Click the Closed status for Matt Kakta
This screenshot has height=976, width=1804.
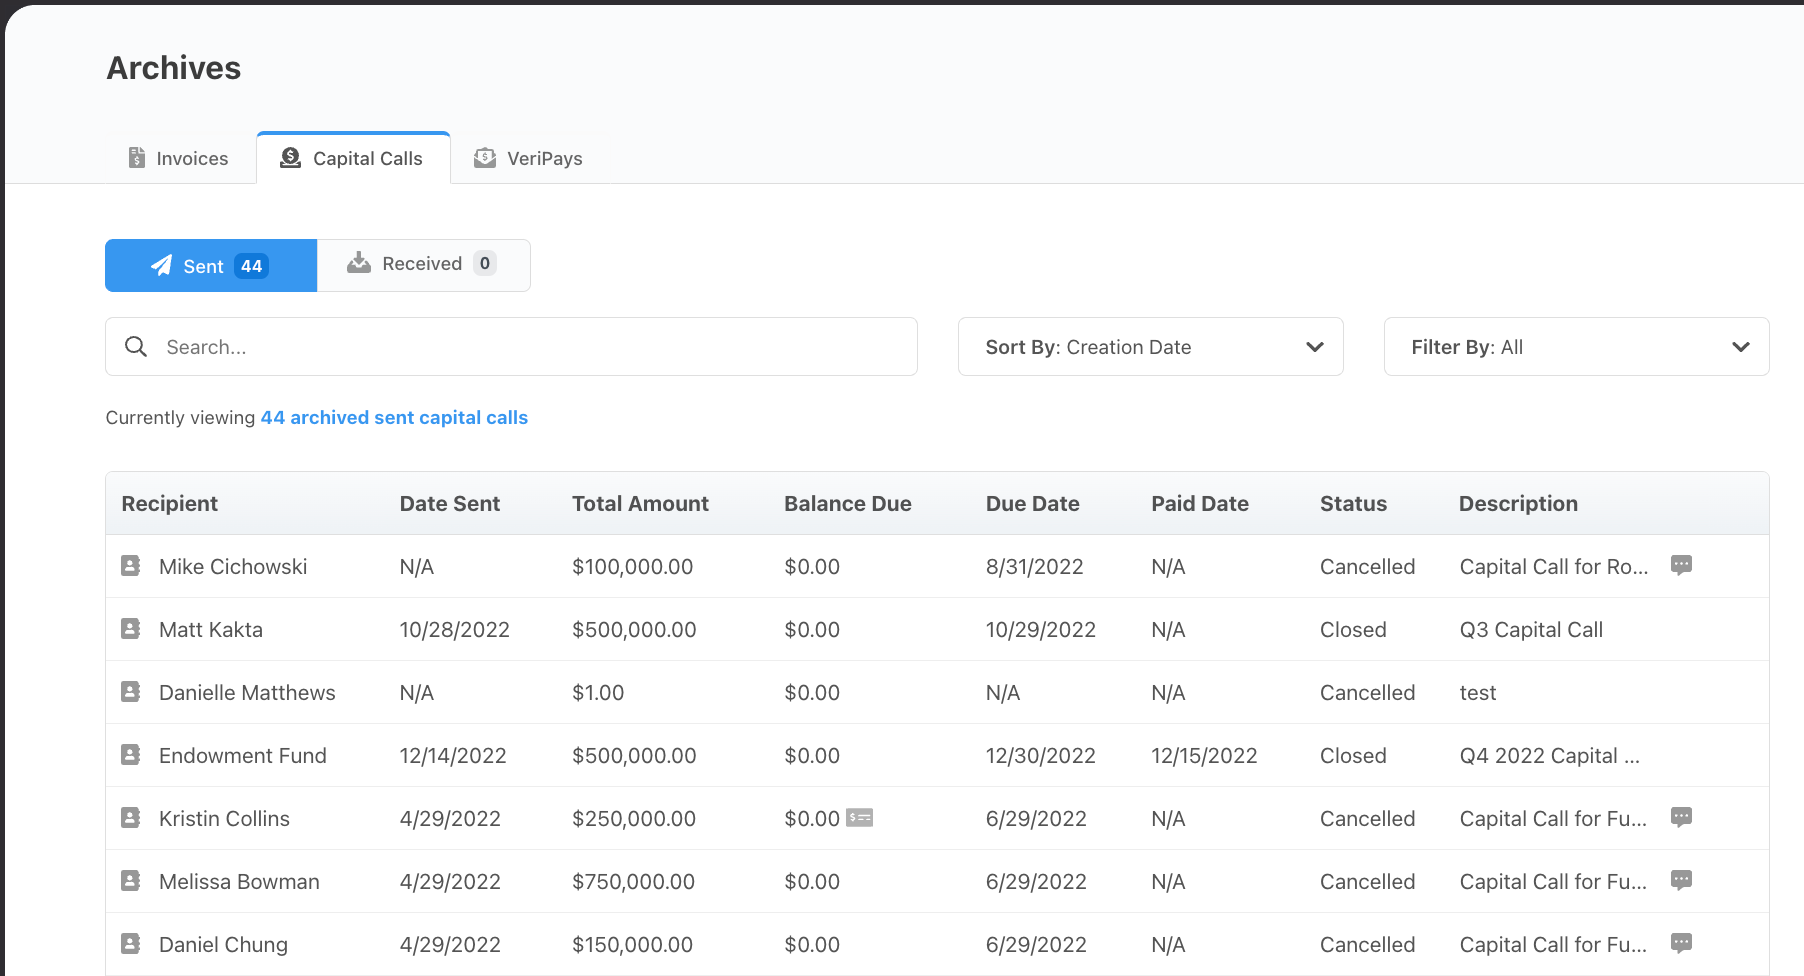tap(1353, 629)
